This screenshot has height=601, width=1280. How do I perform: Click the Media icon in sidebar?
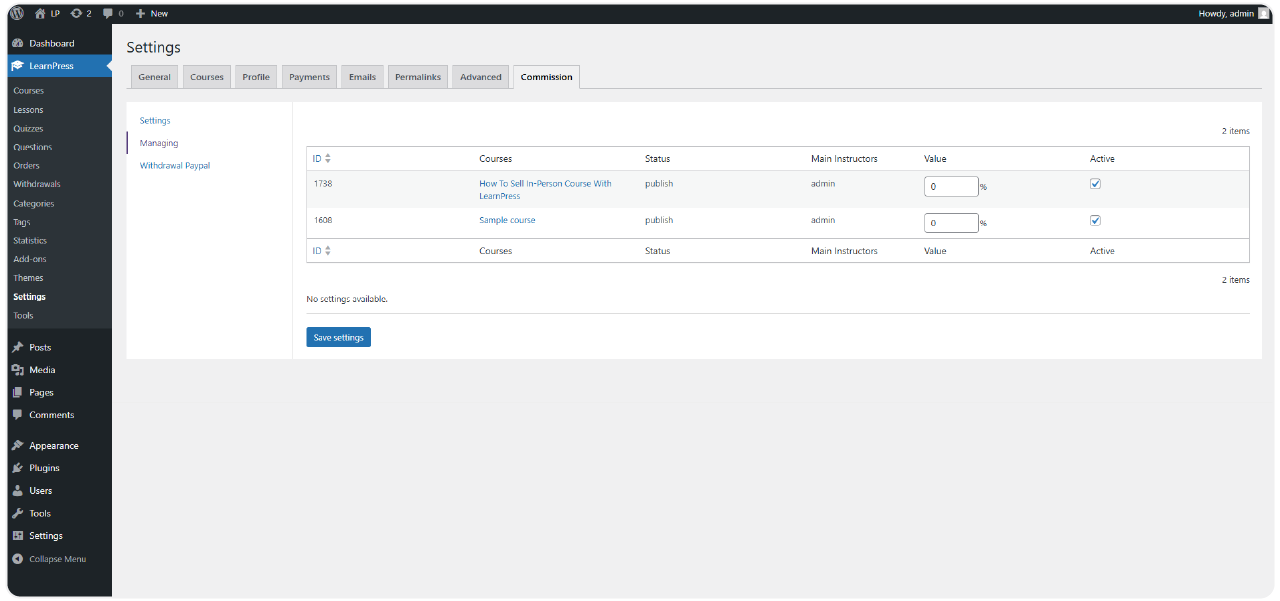coord(18,370)
